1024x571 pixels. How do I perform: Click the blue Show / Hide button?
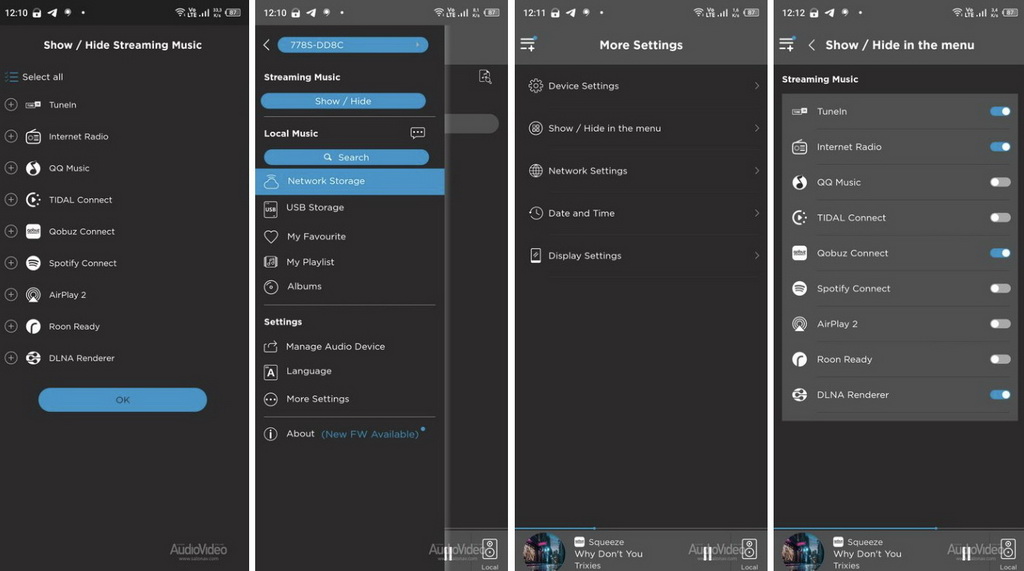click(343, 101)
